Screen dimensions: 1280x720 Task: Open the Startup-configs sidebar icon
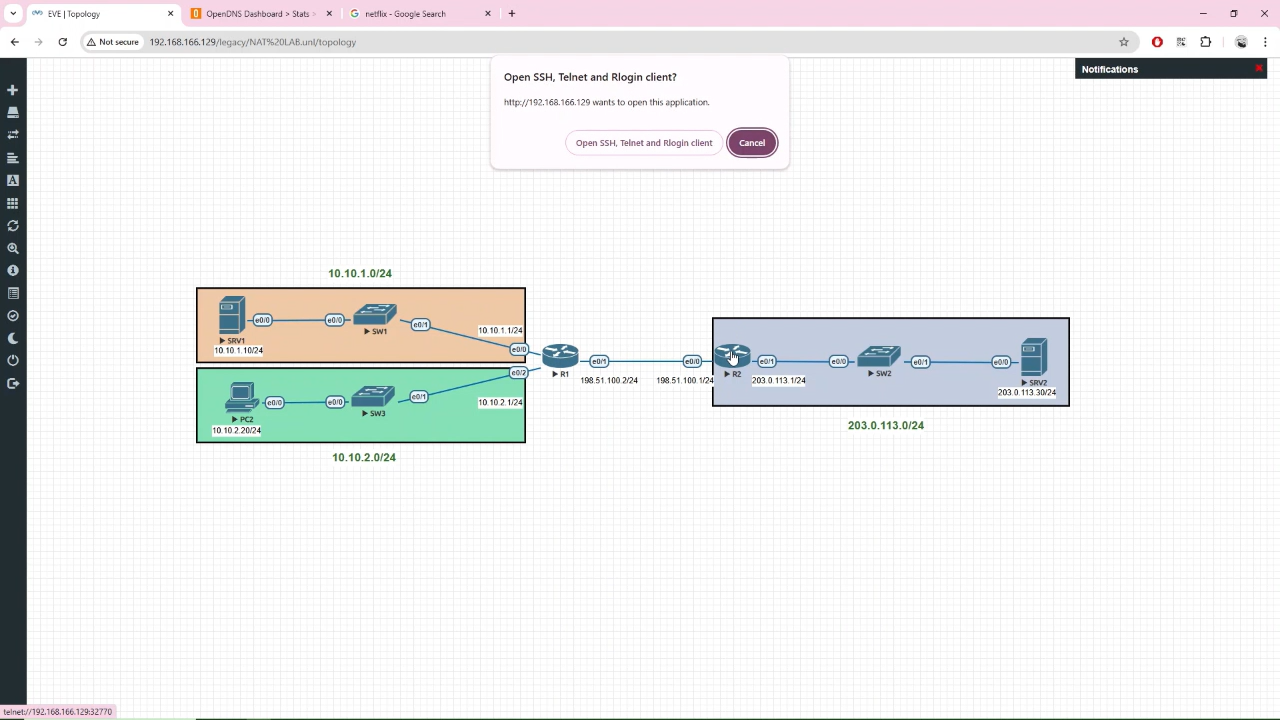tap(13, 157)
